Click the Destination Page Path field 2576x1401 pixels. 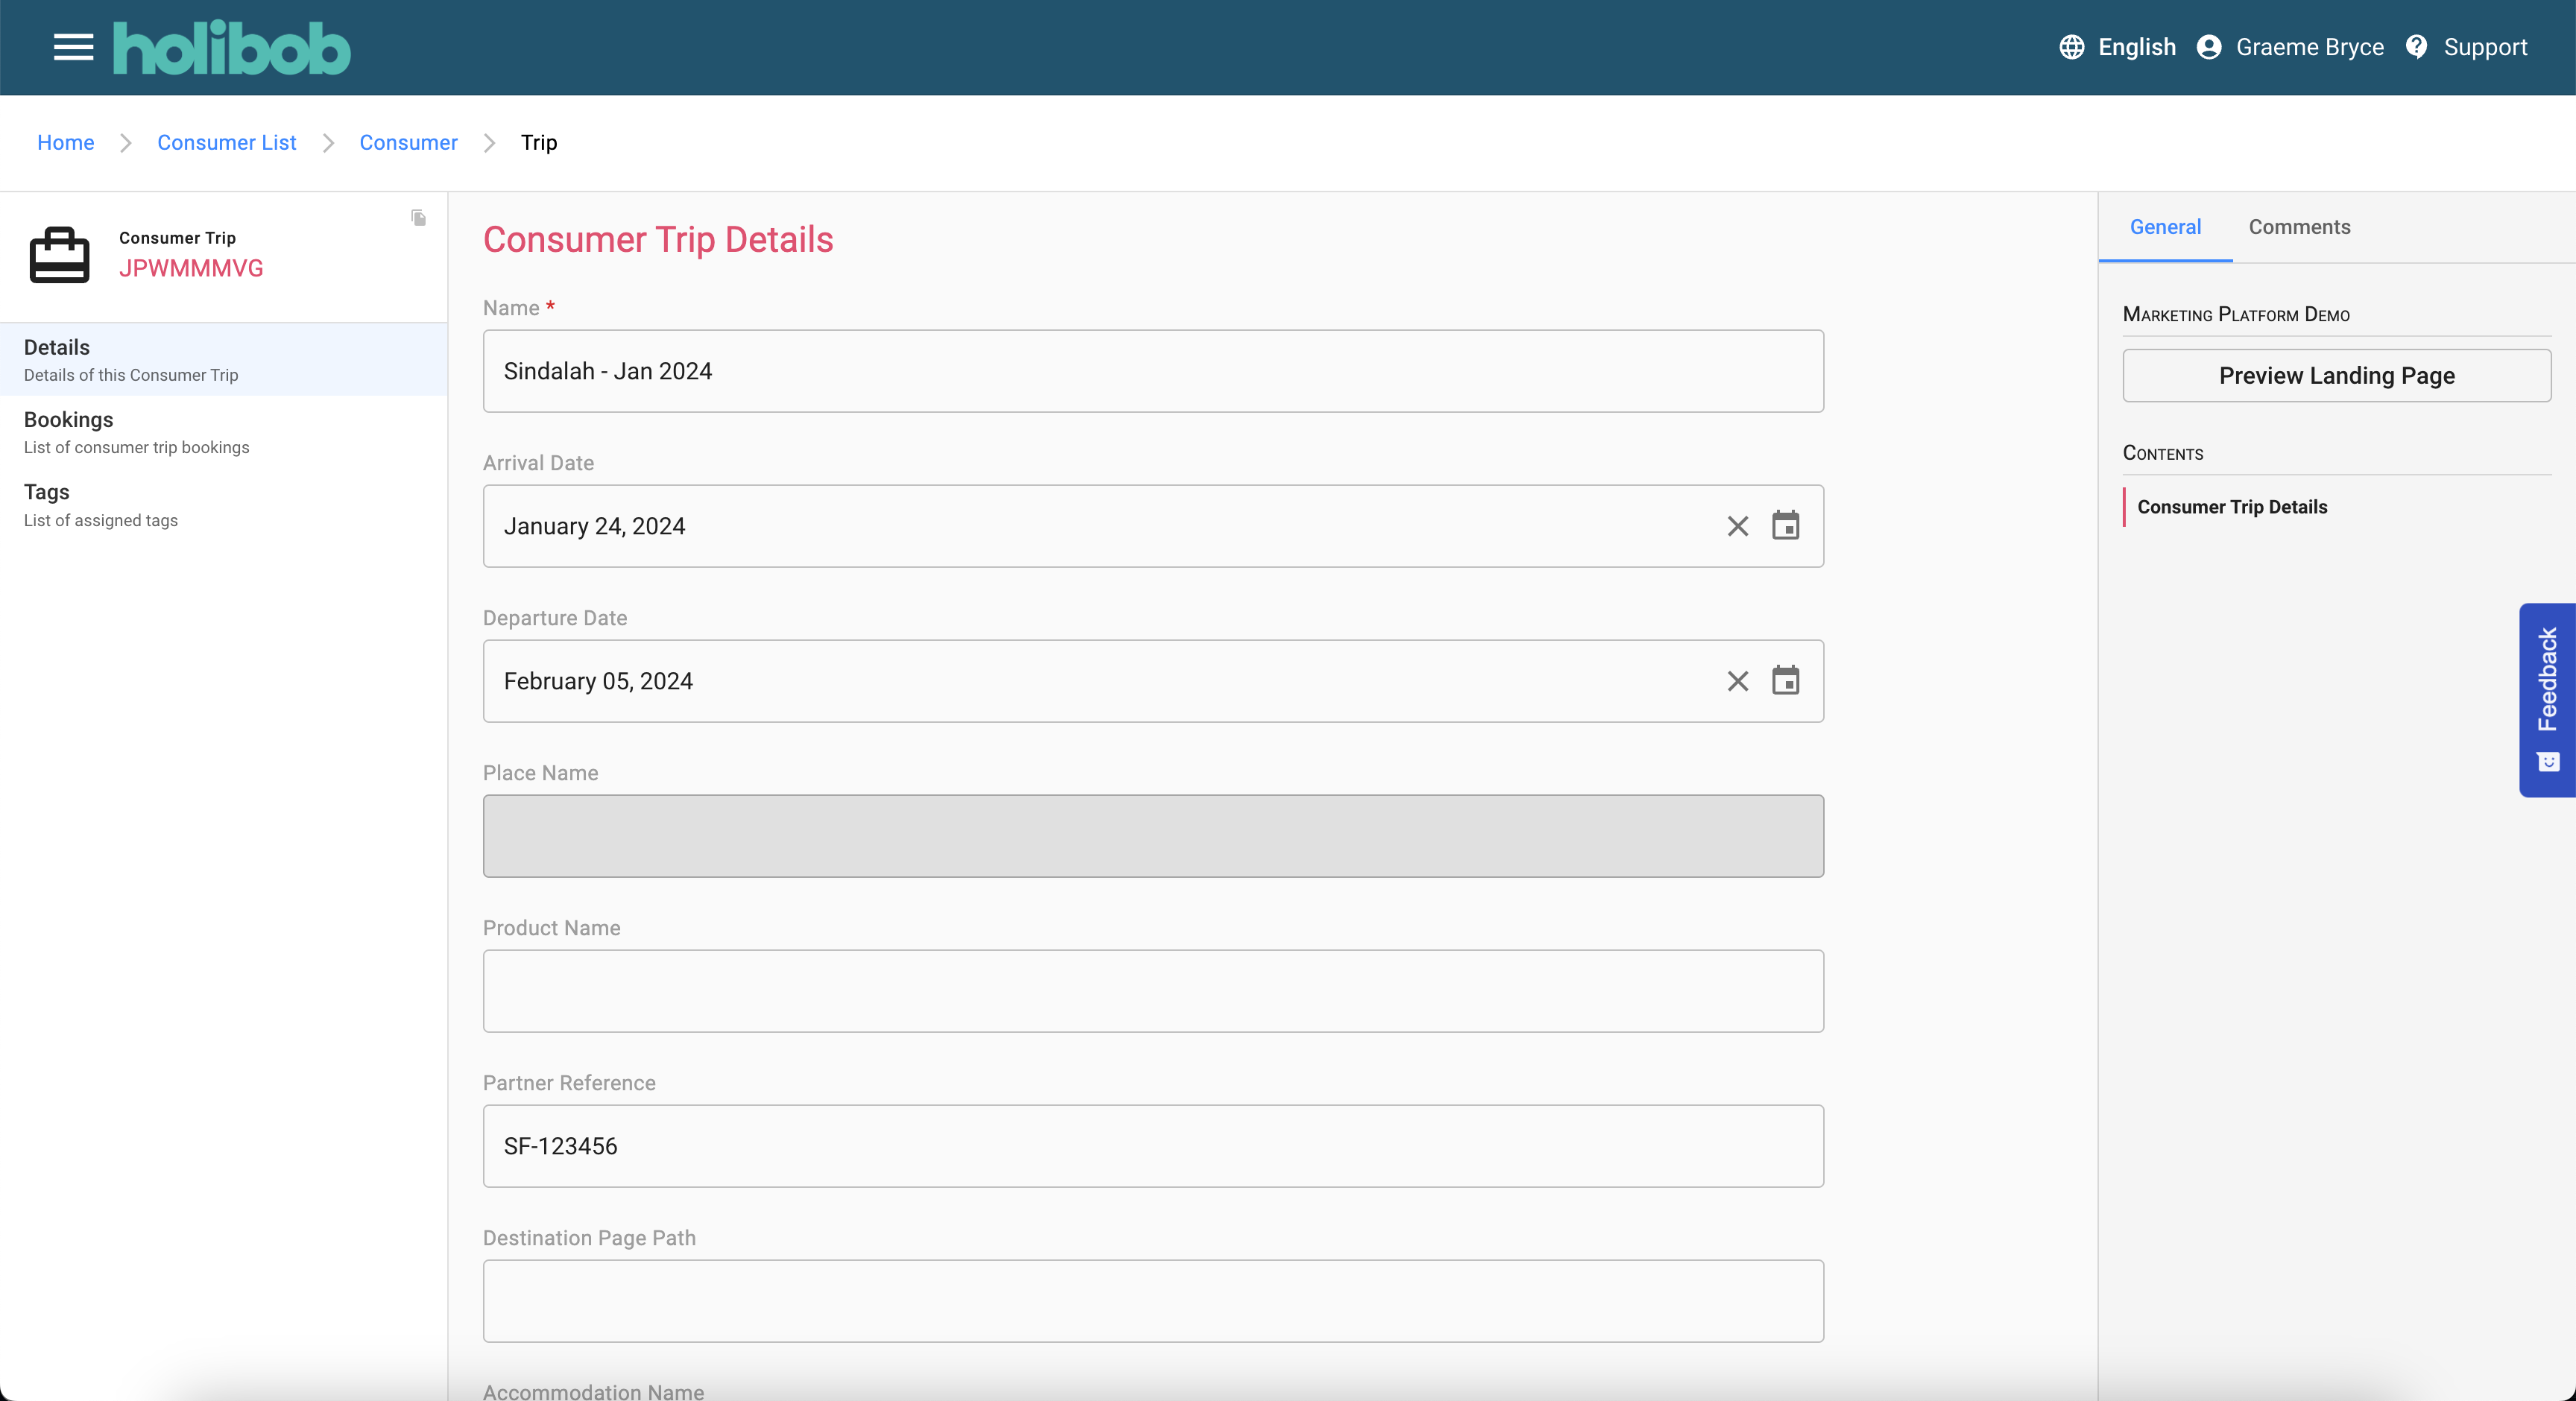[1153, 1301]
